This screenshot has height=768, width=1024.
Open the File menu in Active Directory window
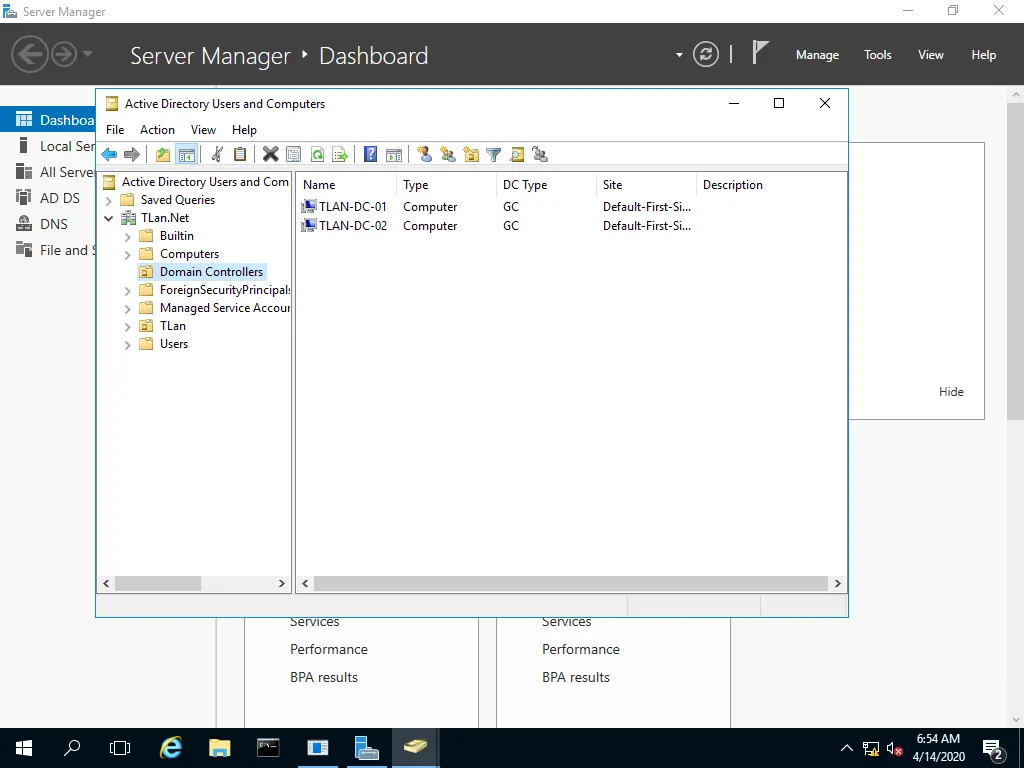click(115, 130)
